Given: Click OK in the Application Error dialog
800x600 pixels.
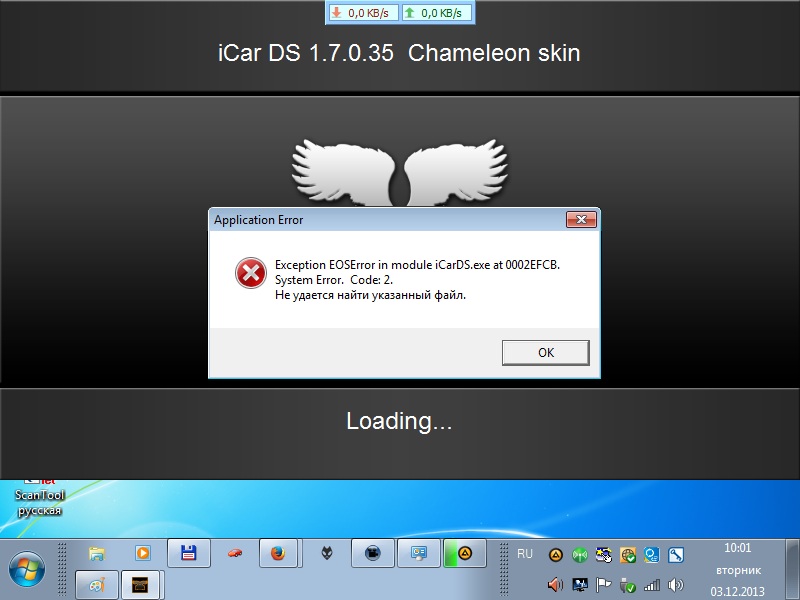Looking at the screenshot, I should click(x=545, y=353).
